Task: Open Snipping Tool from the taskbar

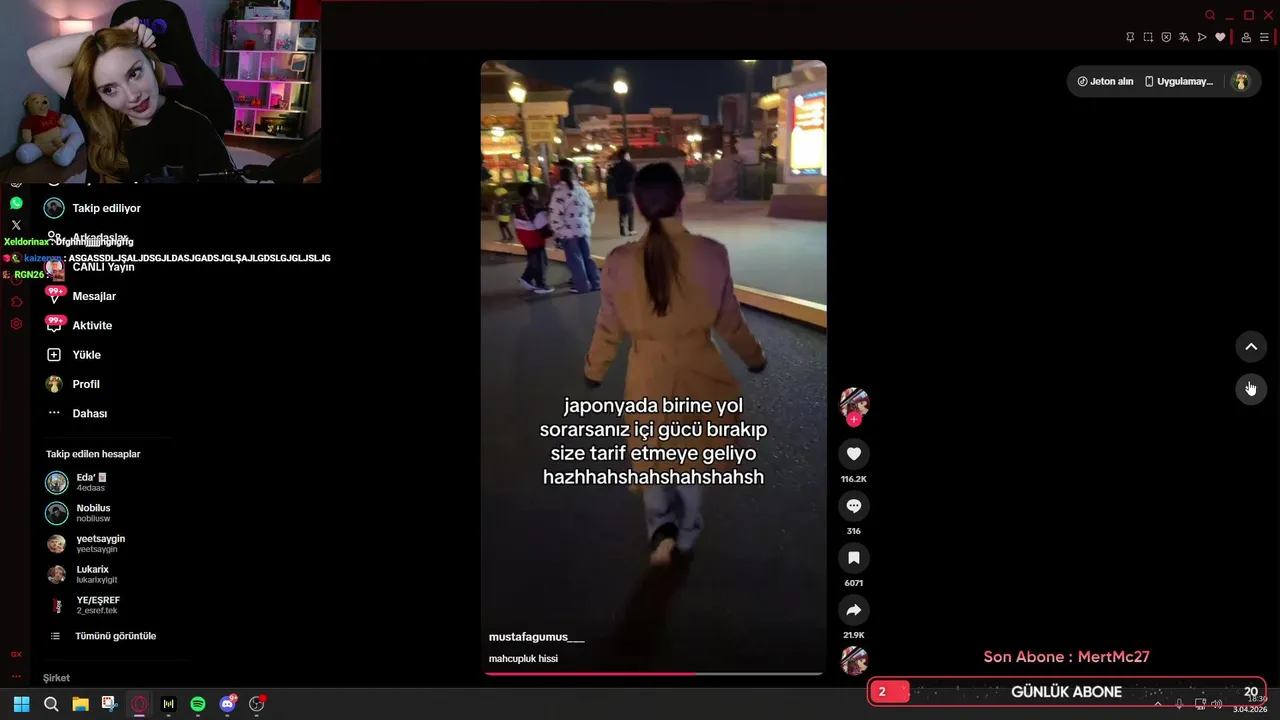Action: click(109, 704)
